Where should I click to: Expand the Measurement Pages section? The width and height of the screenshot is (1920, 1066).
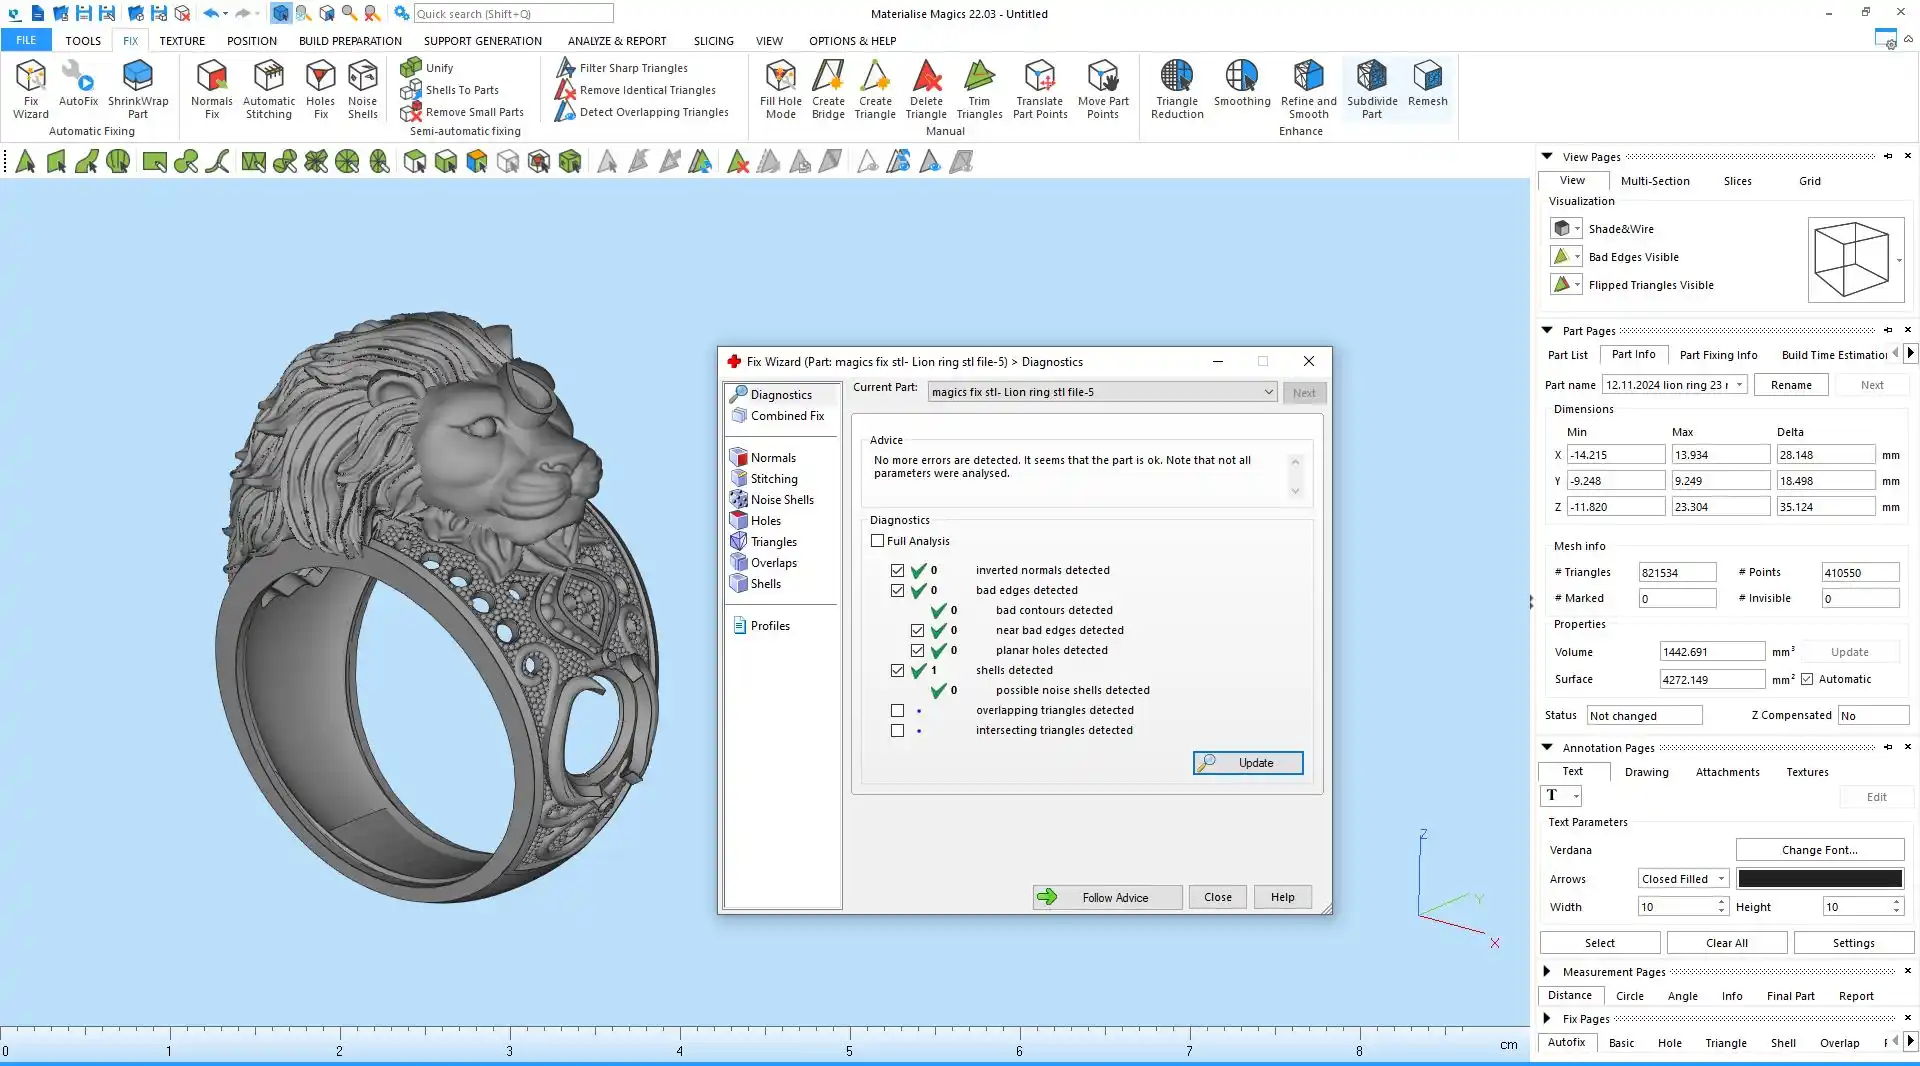click(1547, 971)
